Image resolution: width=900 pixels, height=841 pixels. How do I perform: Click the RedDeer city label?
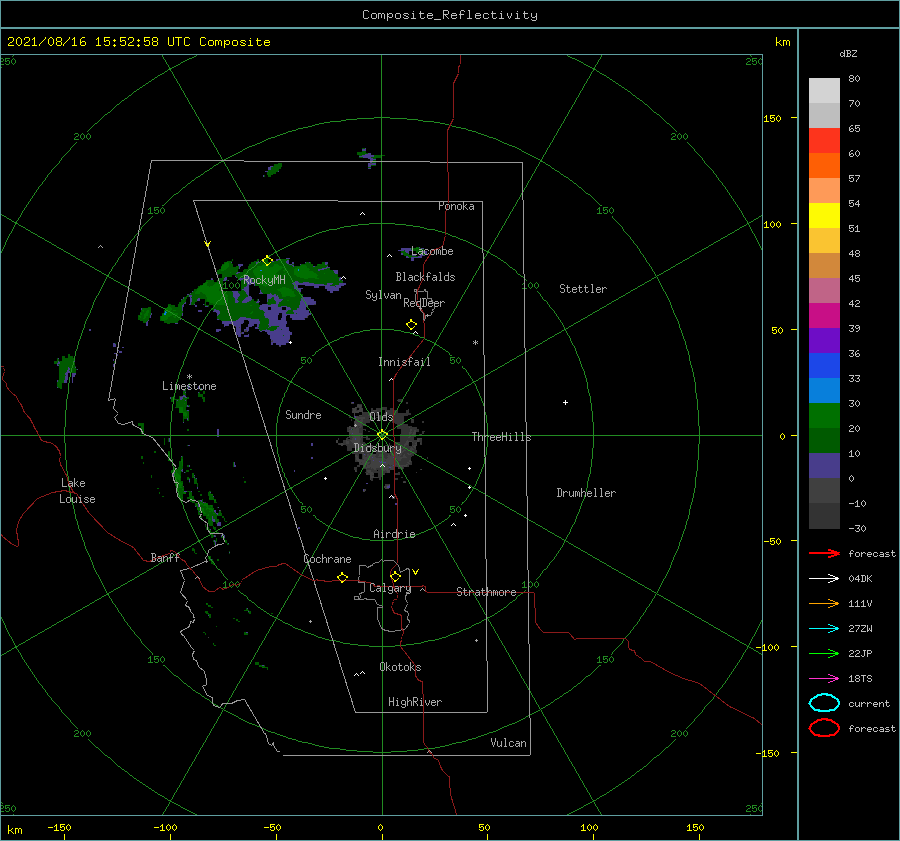[424, 303]
